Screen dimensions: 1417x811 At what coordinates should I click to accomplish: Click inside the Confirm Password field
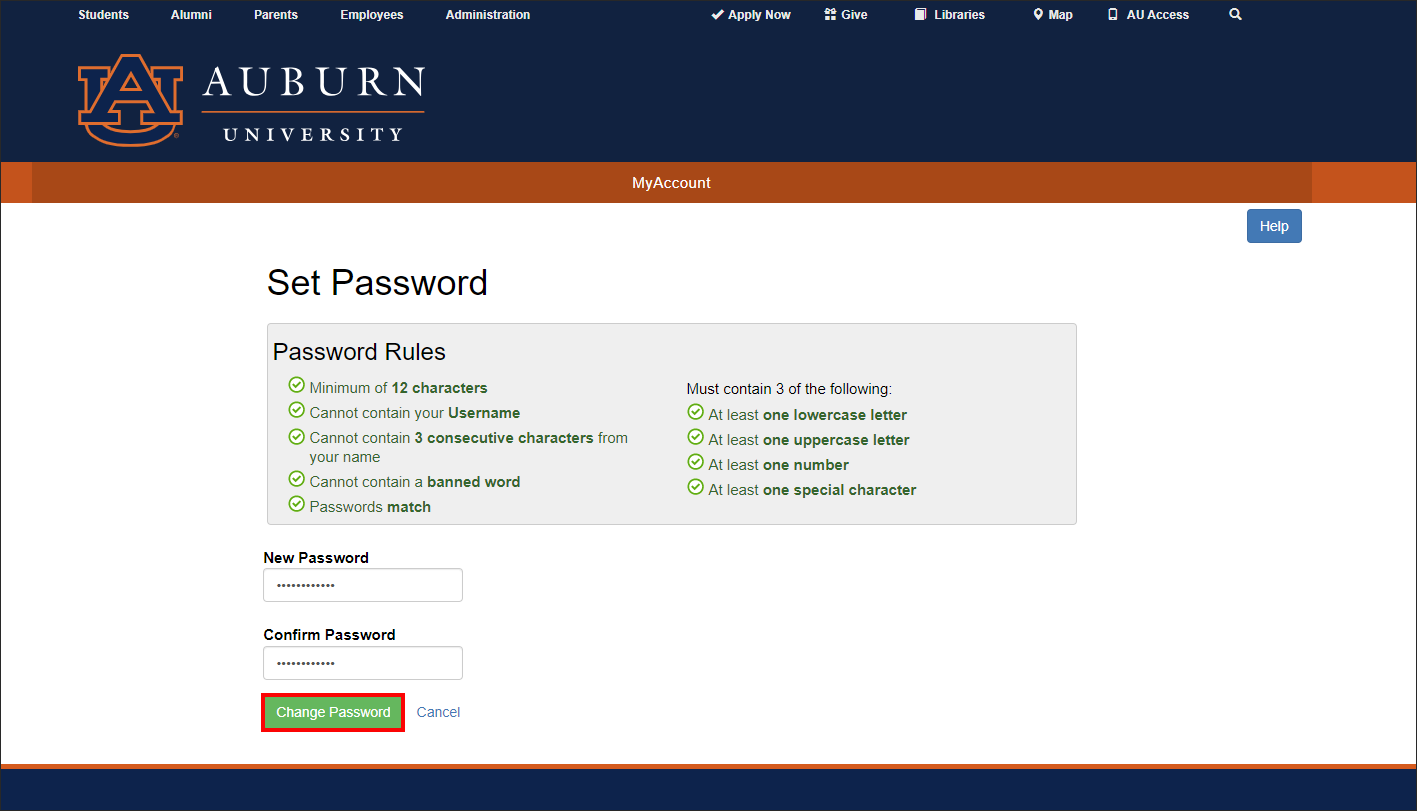362,662
